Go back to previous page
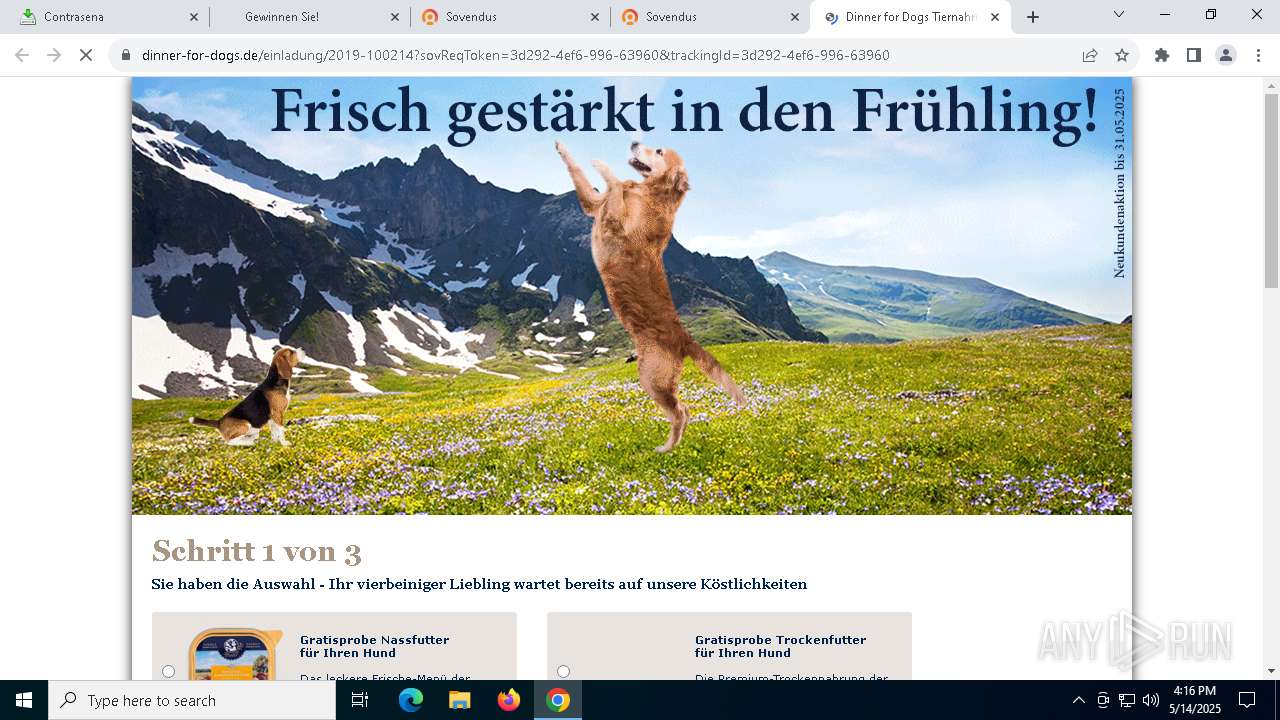 pyautogui.click(x=22, y=55)
